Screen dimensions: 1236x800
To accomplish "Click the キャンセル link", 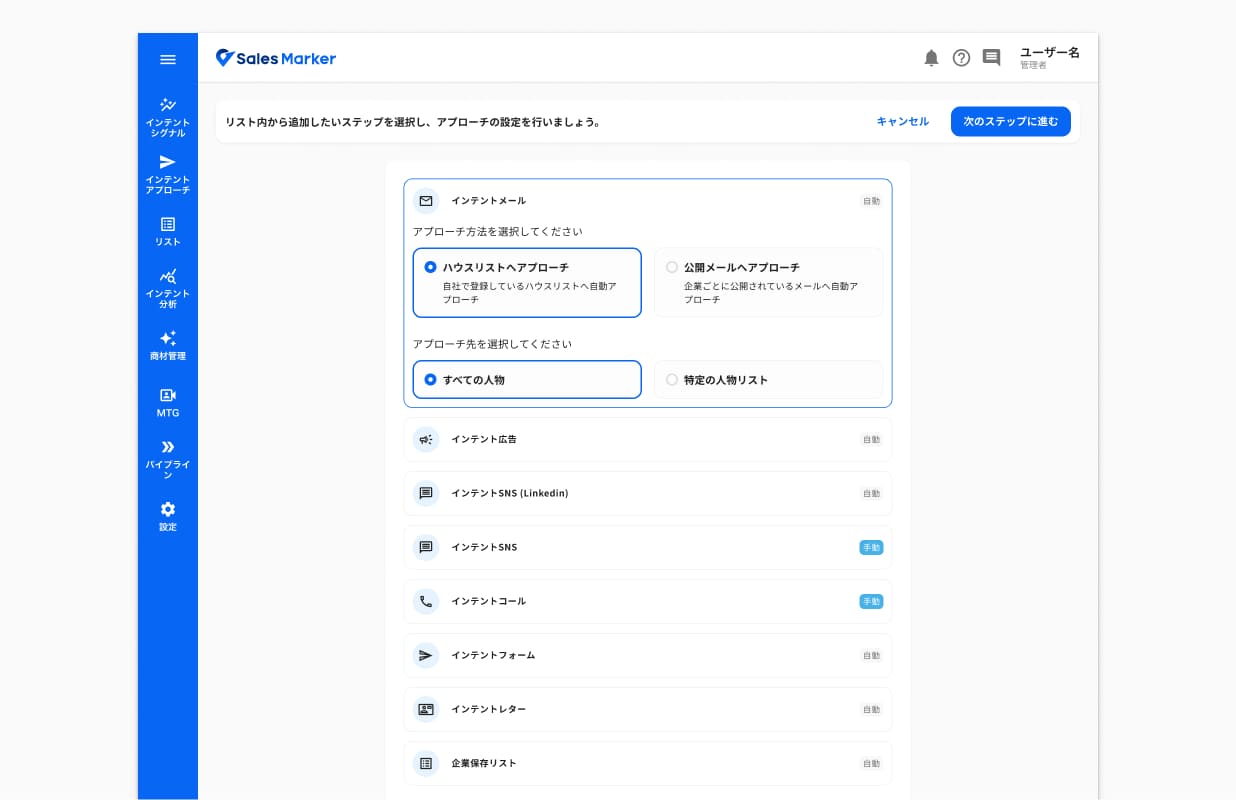I will [x=903, y=121].
